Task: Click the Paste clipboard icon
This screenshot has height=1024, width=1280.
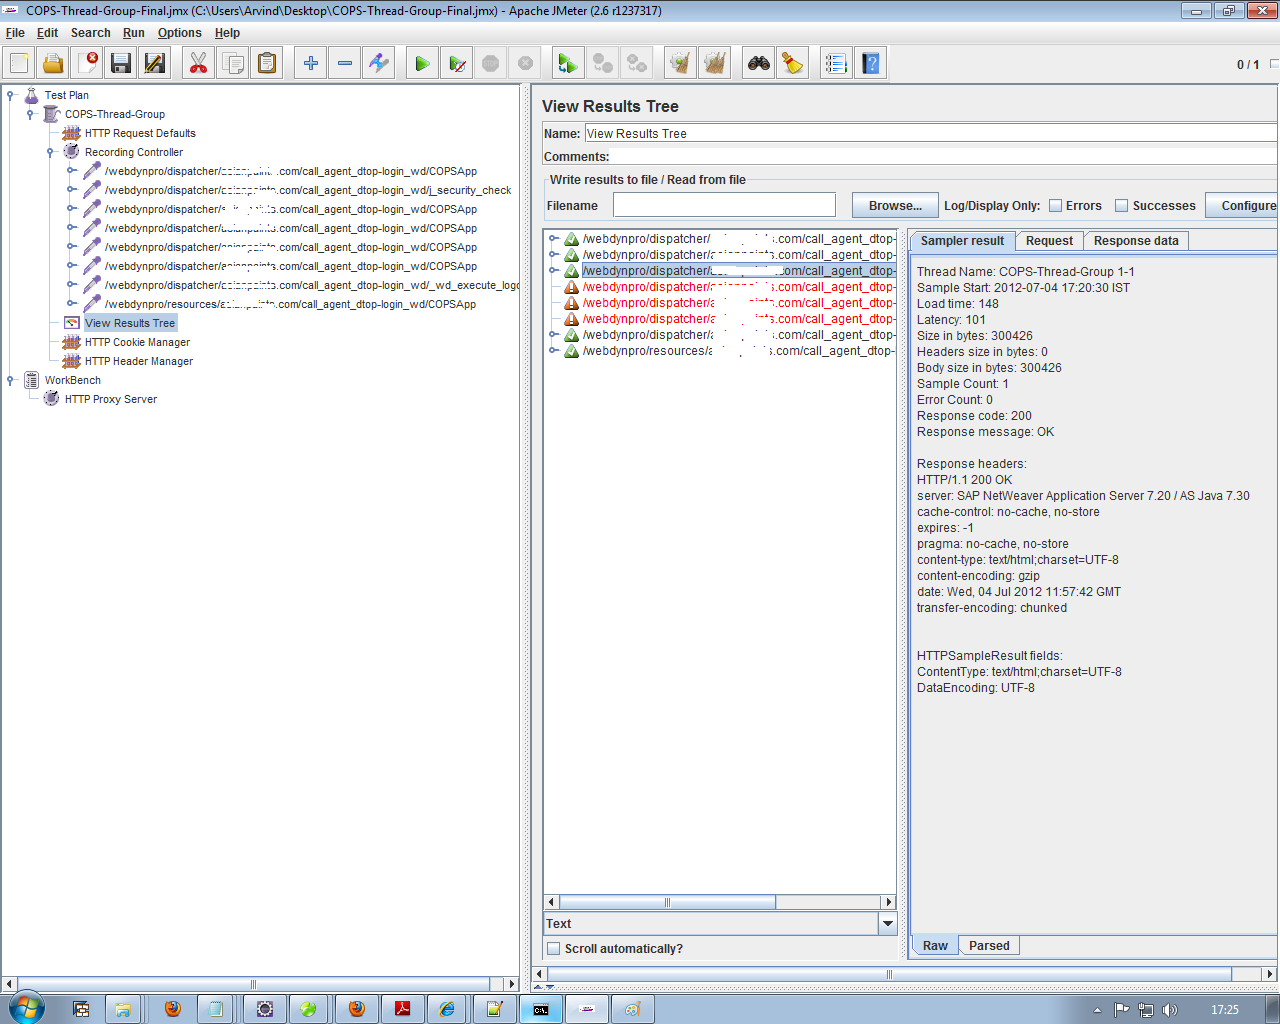Action: pos(267,63)
